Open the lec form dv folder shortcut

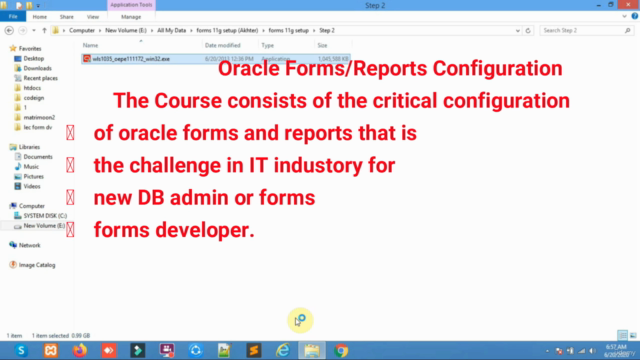coord(38,127)
